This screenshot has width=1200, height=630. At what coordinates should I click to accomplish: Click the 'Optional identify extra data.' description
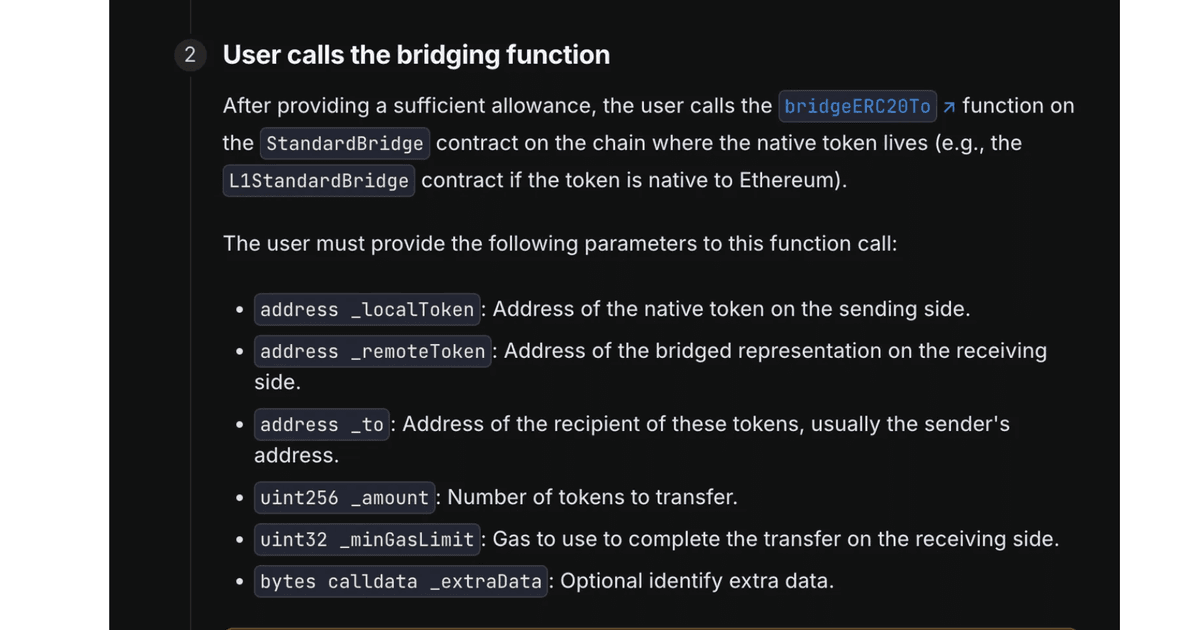point(697,581)
